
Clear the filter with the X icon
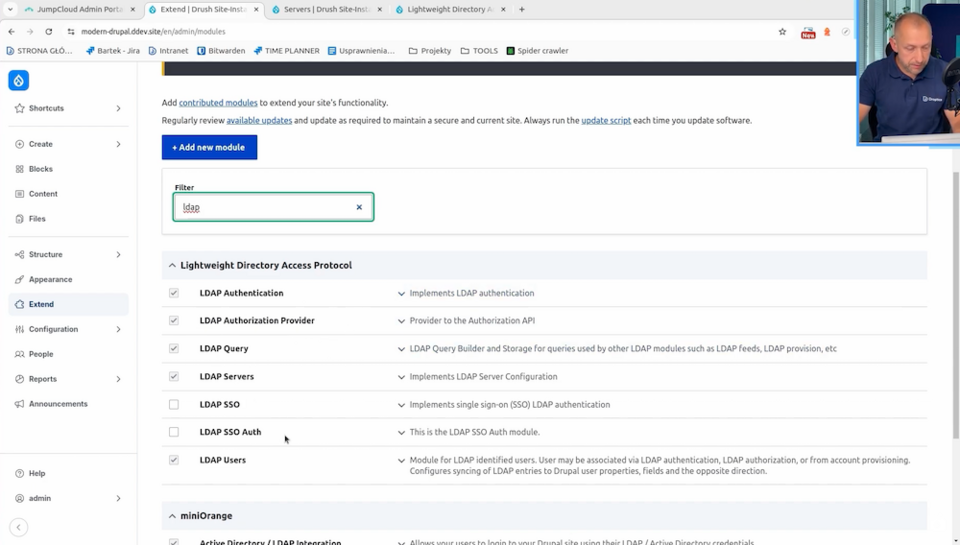tap(359, 207)
